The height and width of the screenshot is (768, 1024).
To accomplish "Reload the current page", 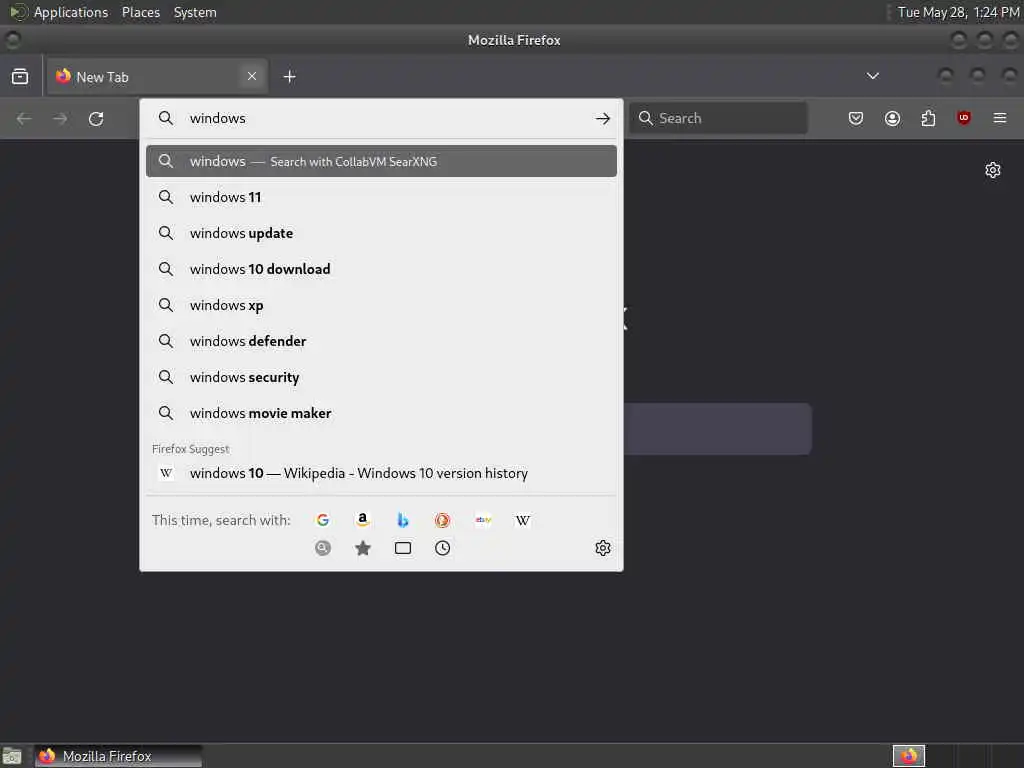I will 96,118.
